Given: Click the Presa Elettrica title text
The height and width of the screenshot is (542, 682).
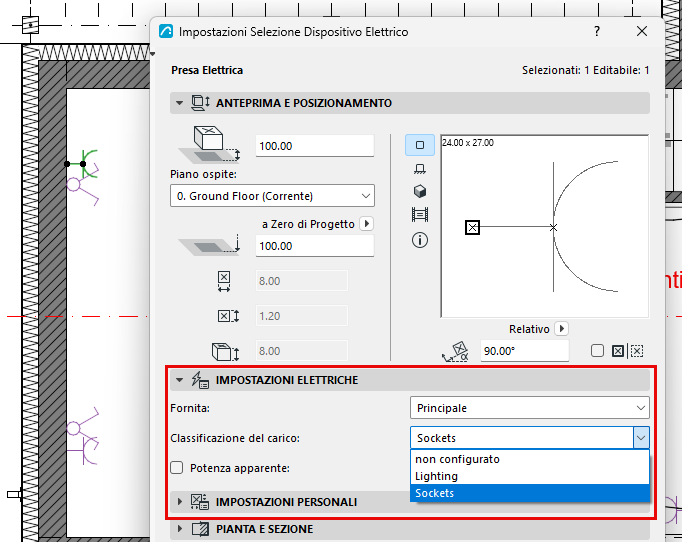Looking at the screenshot, I should tap(207, 70).
